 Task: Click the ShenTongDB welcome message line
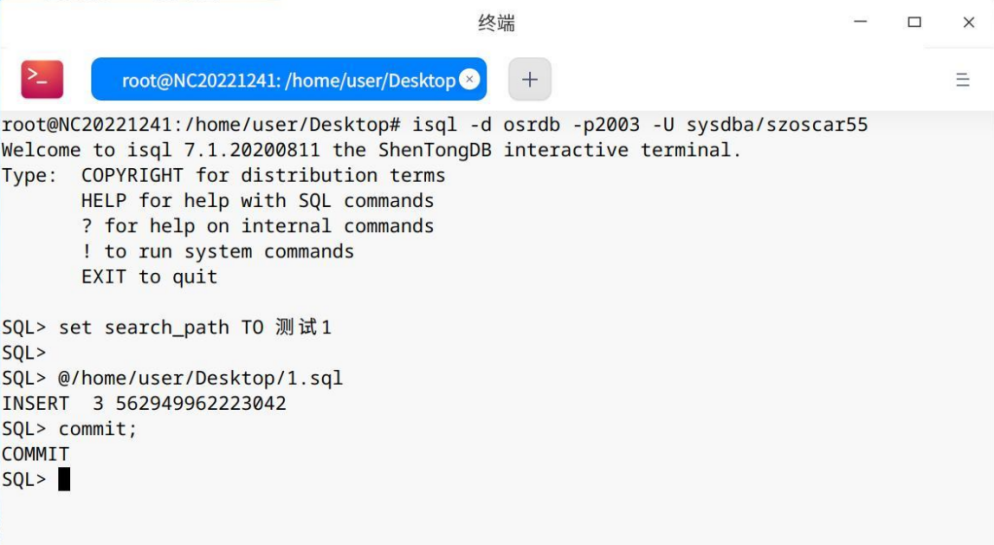371,150
